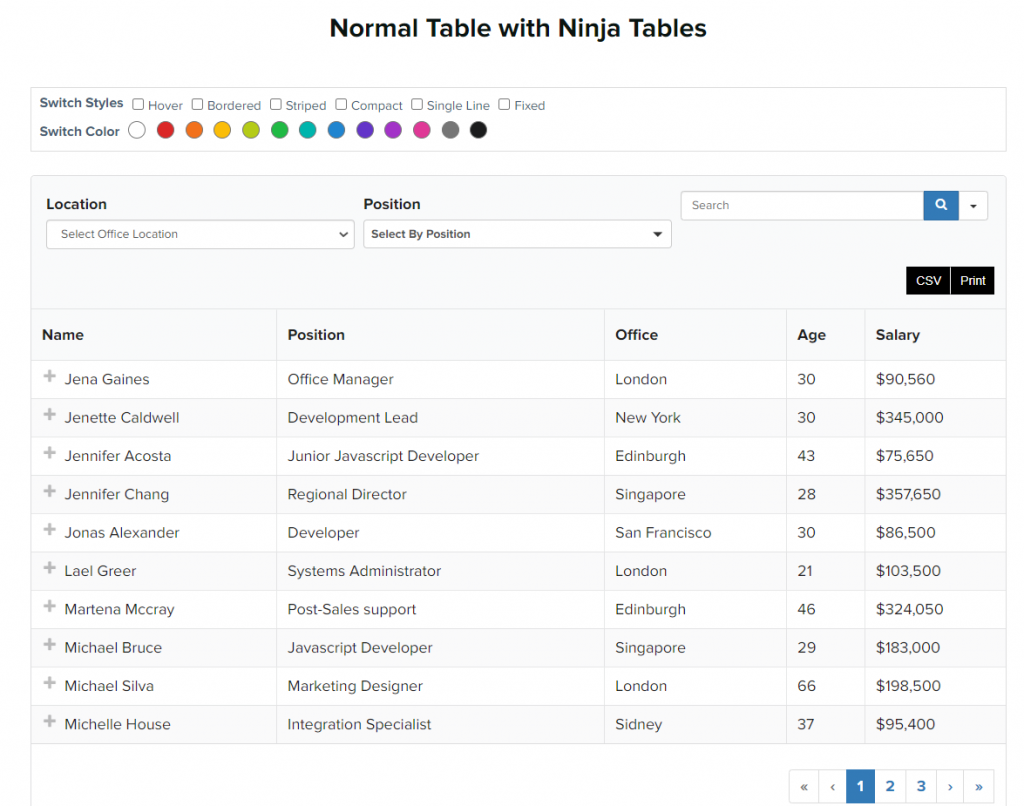Expand the Jennifer Chang row plus icon
This screenshot has height=806, width=1024.
(x=50, y=491)
